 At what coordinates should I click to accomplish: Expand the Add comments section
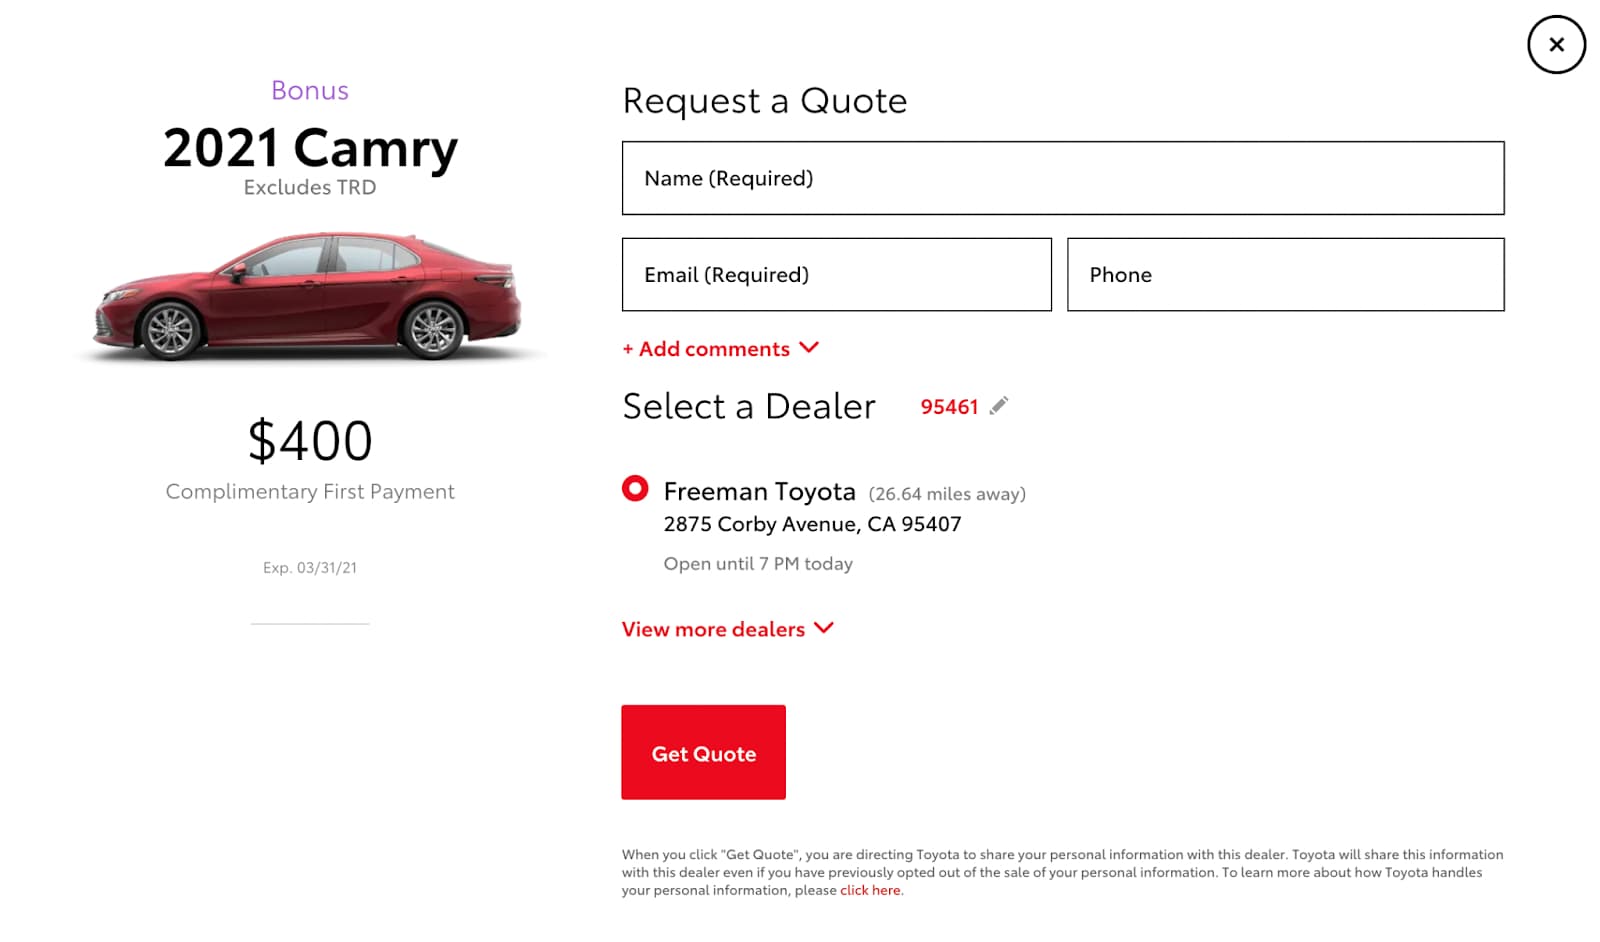coord(706,348)
